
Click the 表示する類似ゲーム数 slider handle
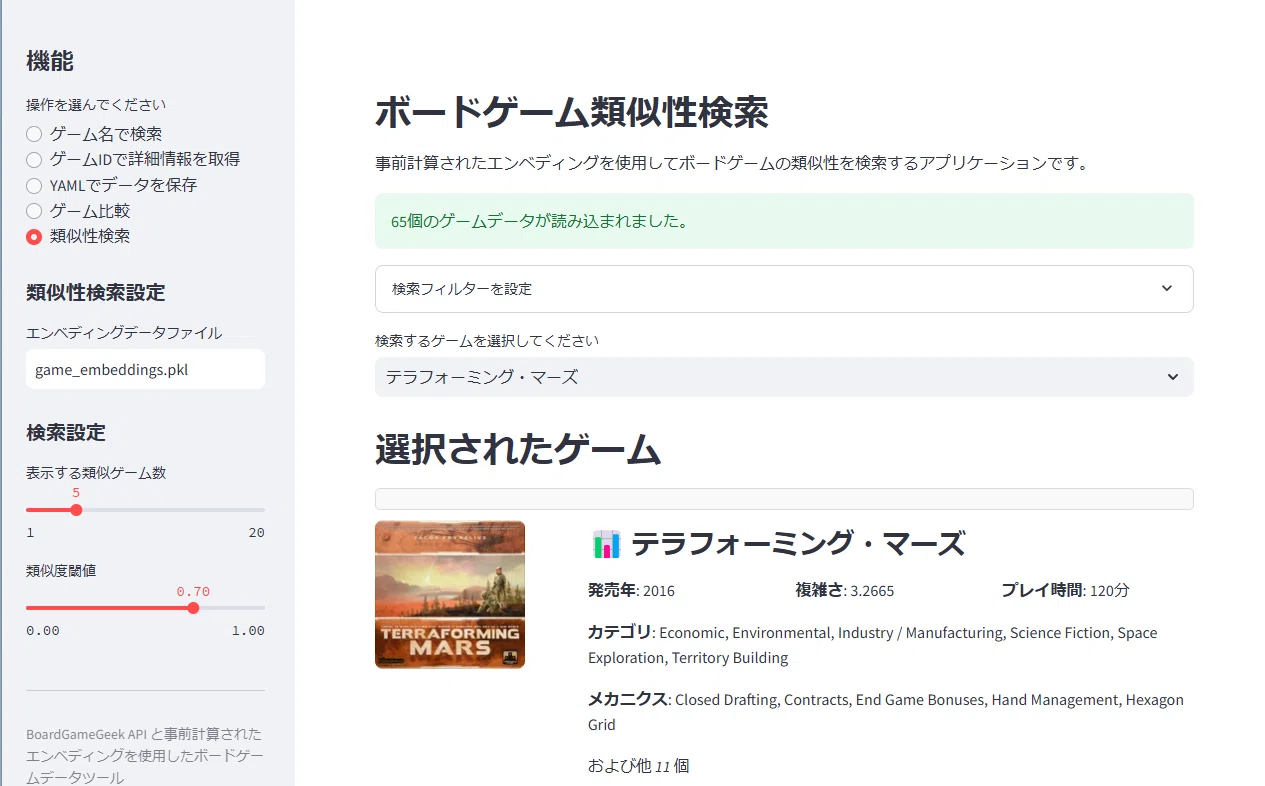tap(76, 510)
